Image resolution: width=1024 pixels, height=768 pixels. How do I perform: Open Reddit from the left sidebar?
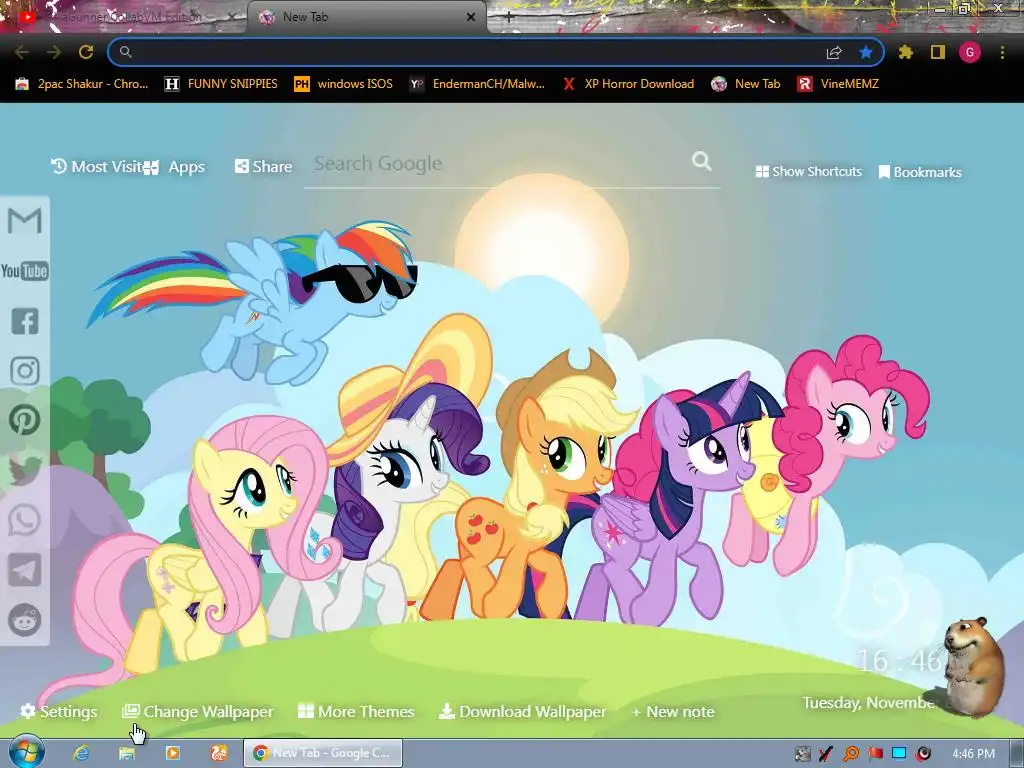tap(25, 620)
